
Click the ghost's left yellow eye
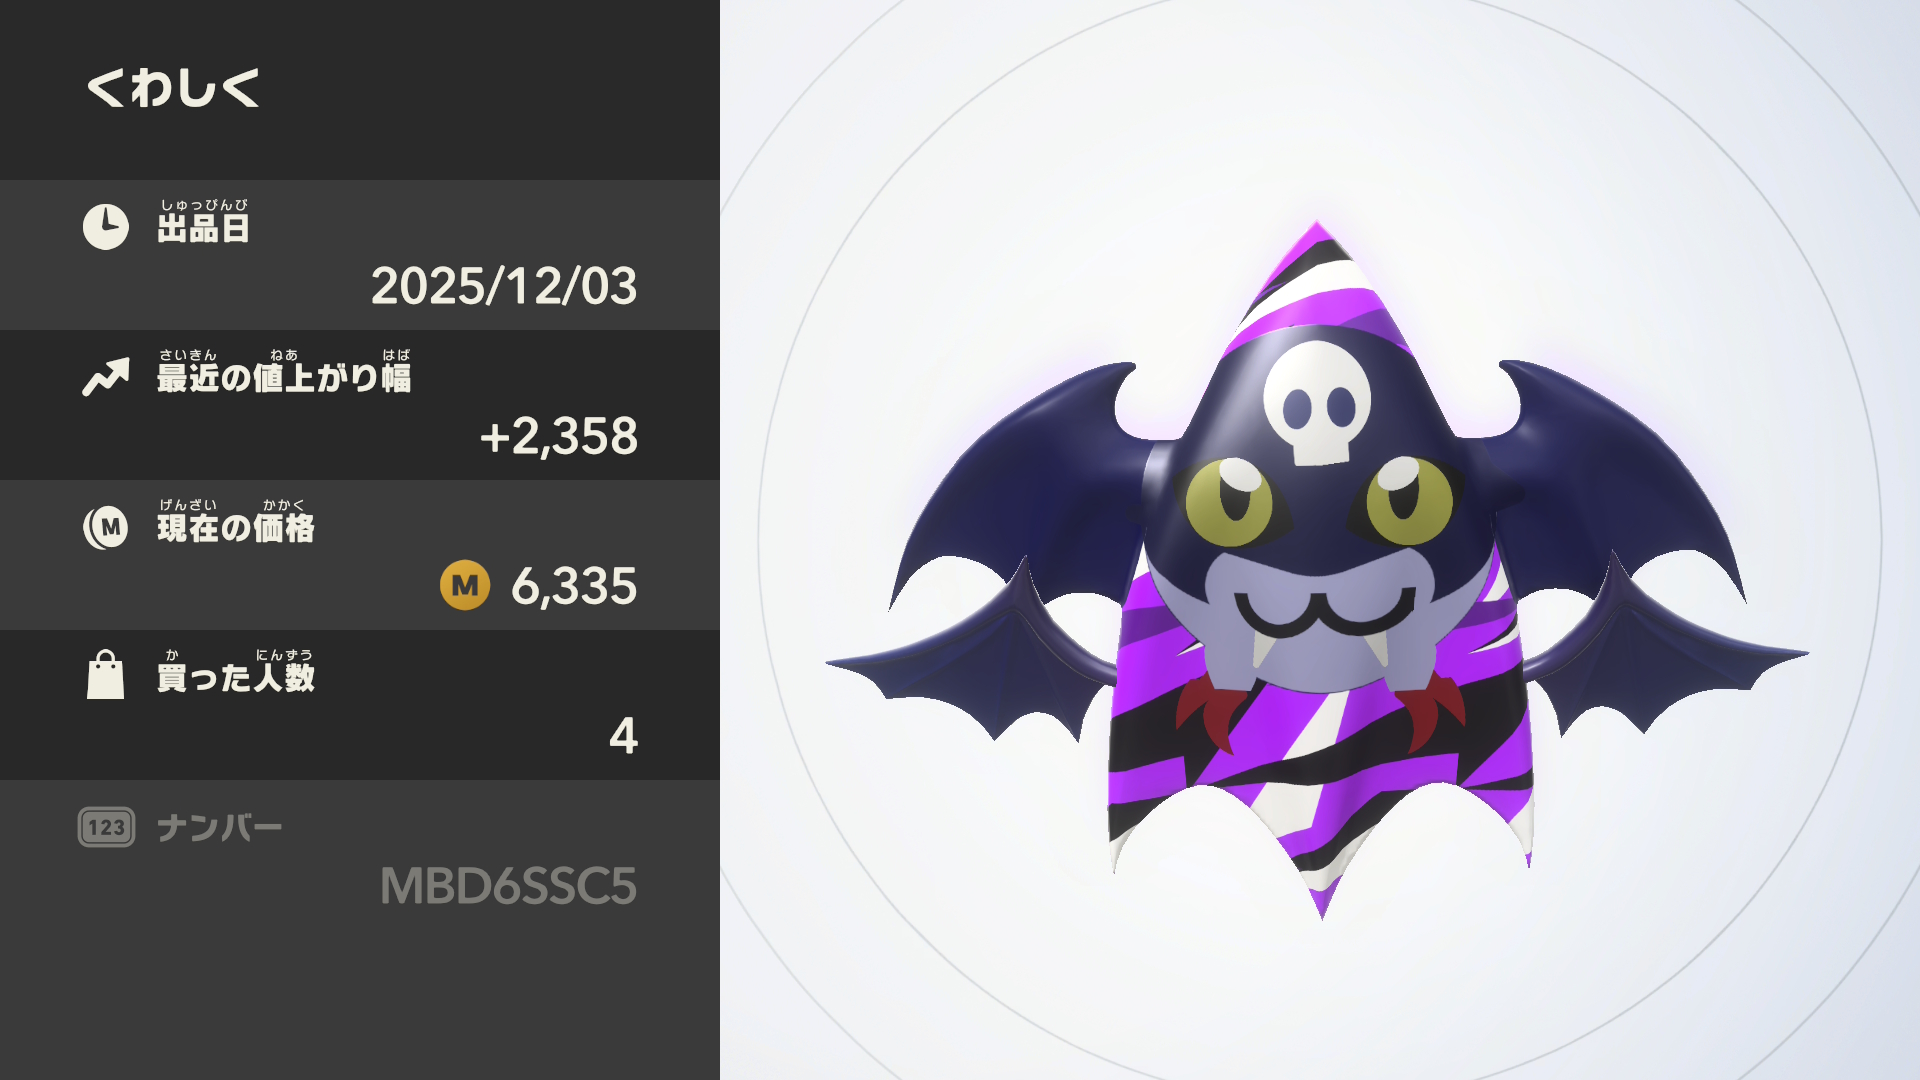1229,501
